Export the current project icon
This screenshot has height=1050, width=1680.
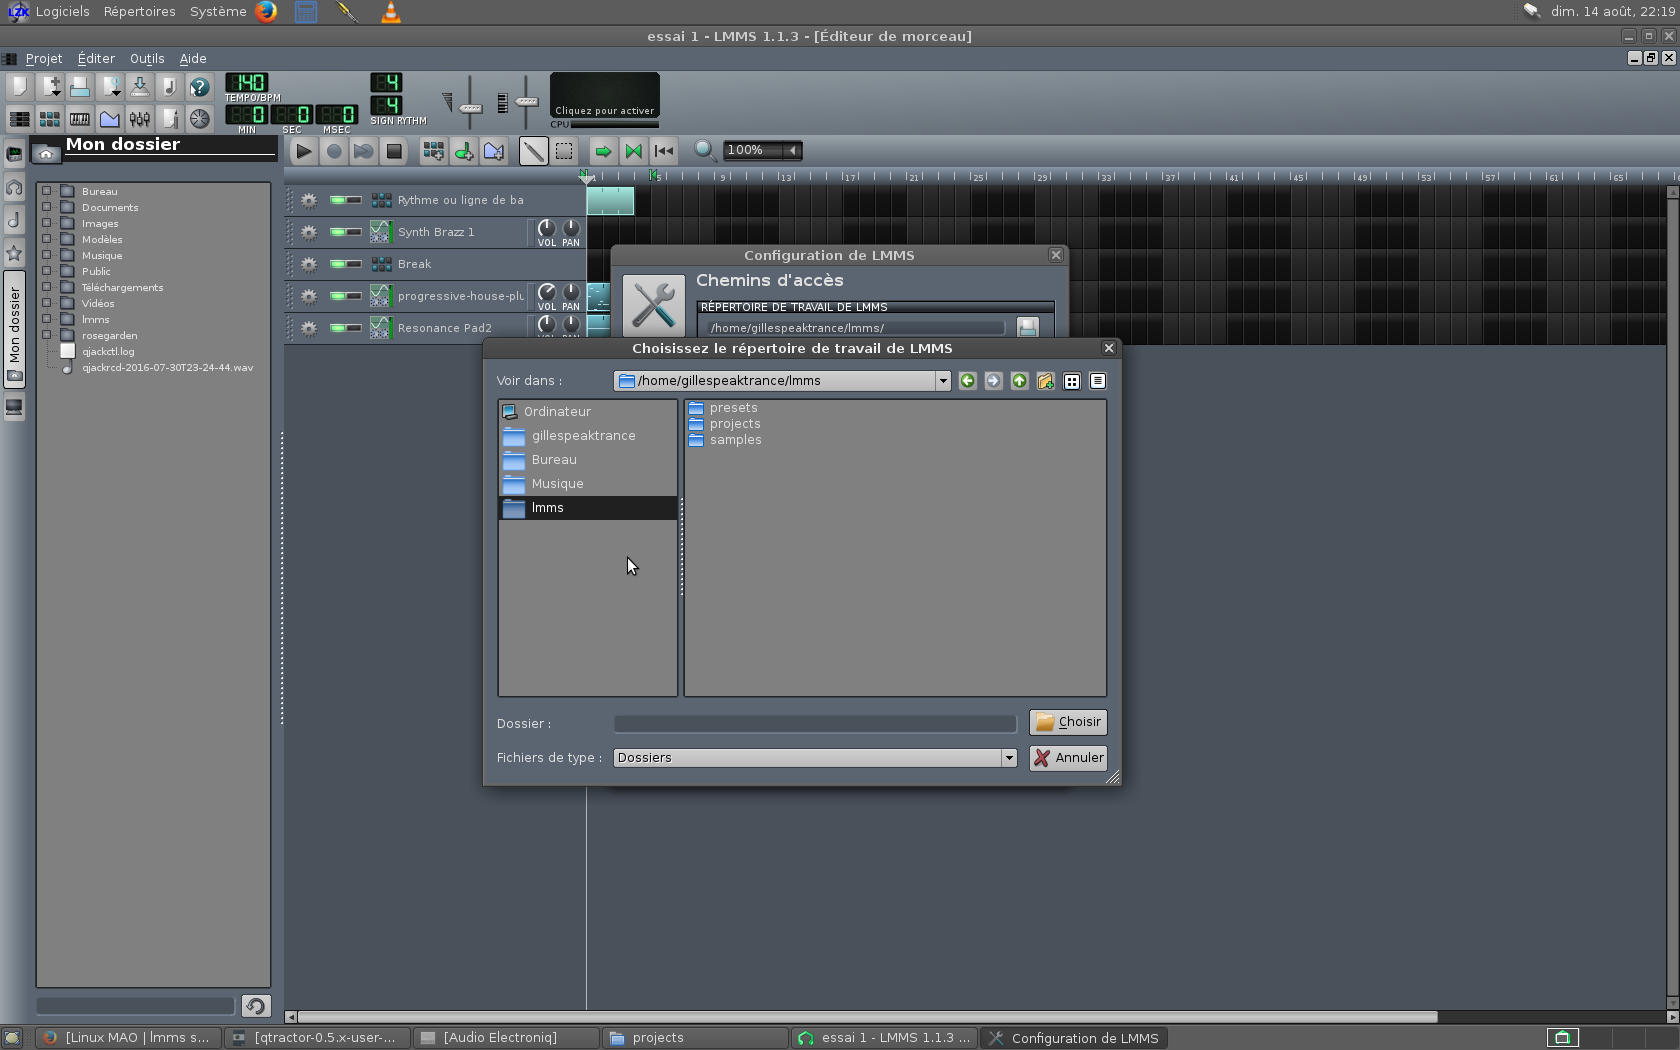coord(169,86)
